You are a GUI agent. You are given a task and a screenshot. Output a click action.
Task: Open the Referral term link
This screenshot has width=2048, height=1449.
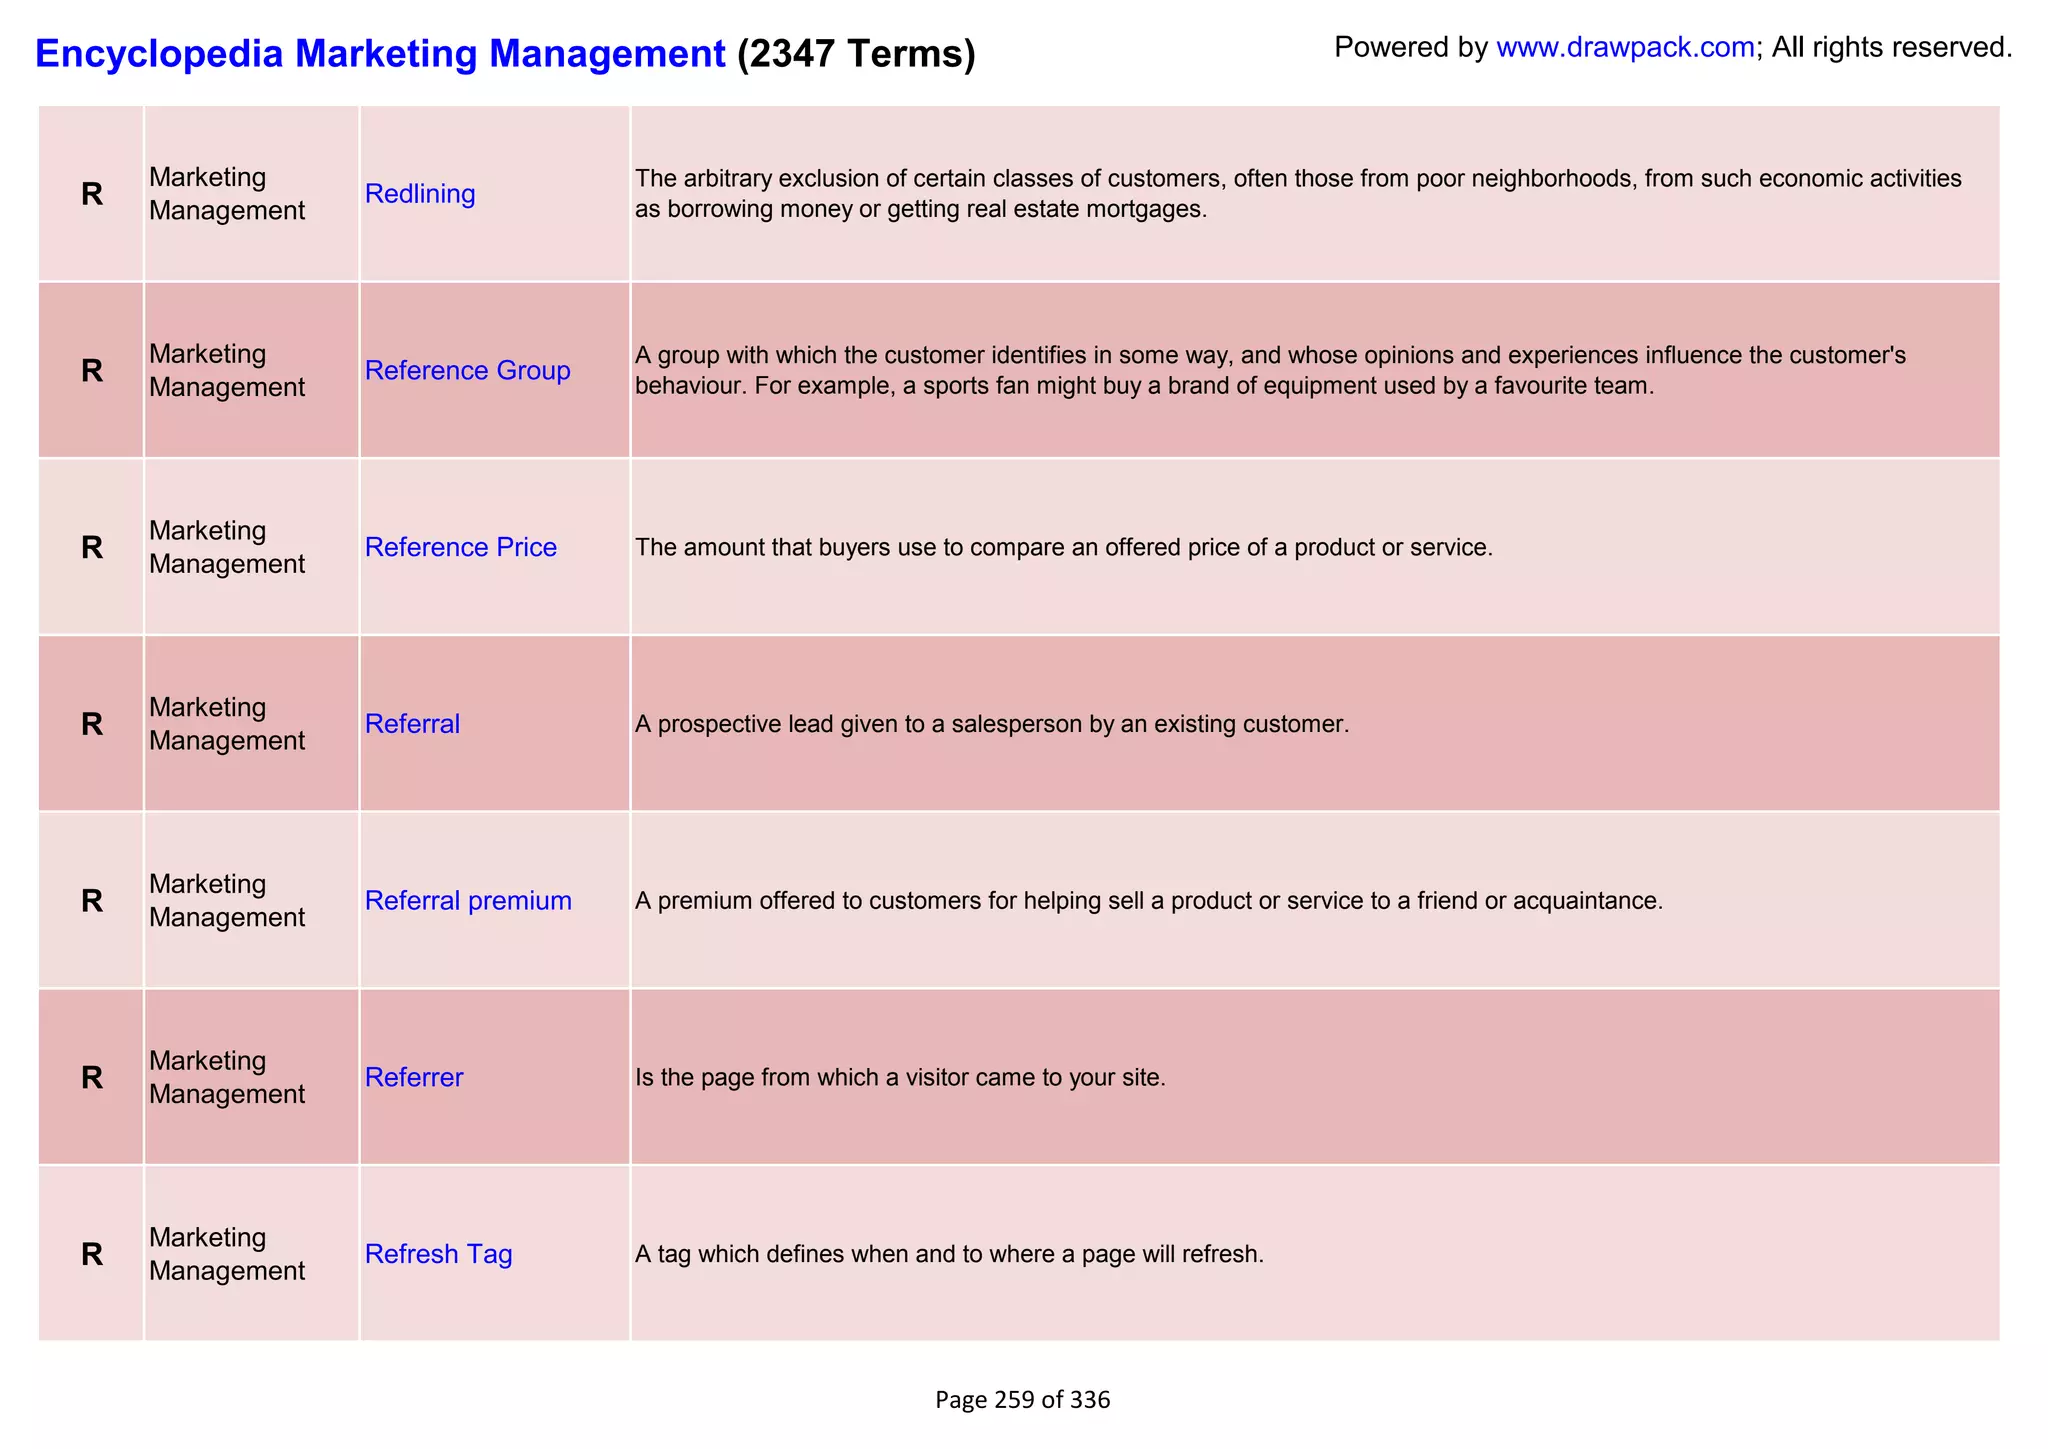tap(412, 723)
